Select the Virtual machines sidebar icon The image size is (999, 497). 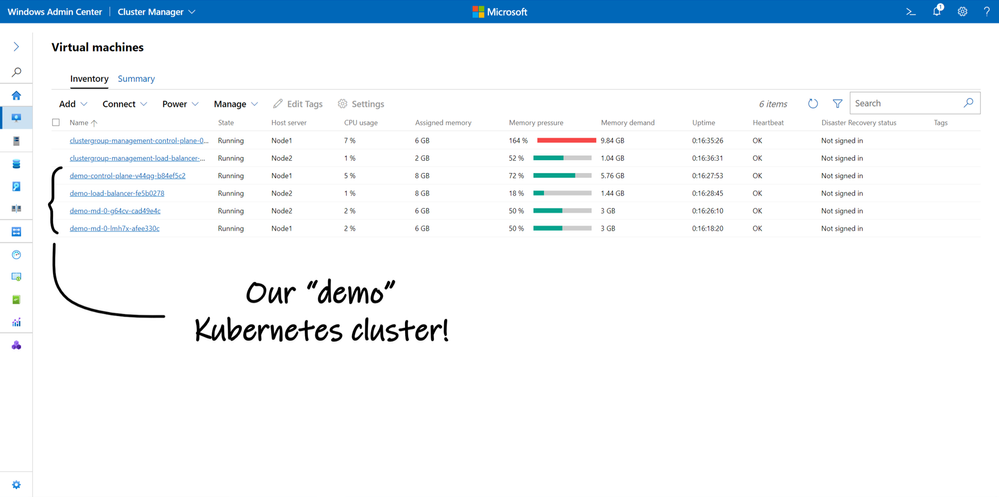click(x=17, y=118)
